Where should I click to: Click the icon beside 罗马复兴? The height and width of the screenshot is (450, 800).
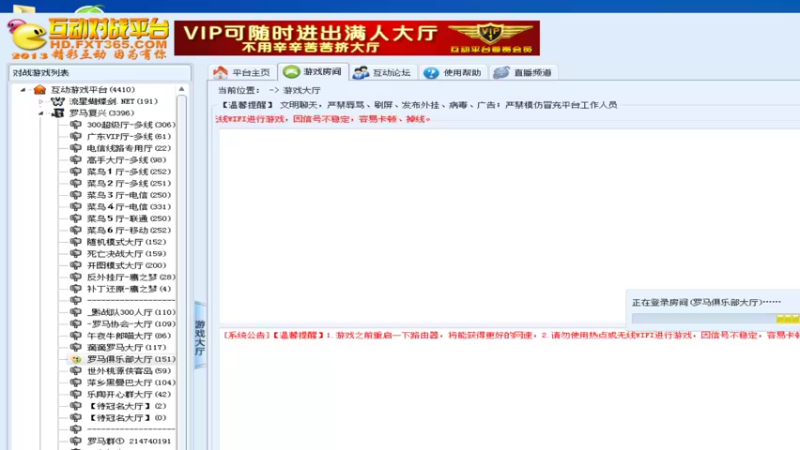(x=59, y=113)
